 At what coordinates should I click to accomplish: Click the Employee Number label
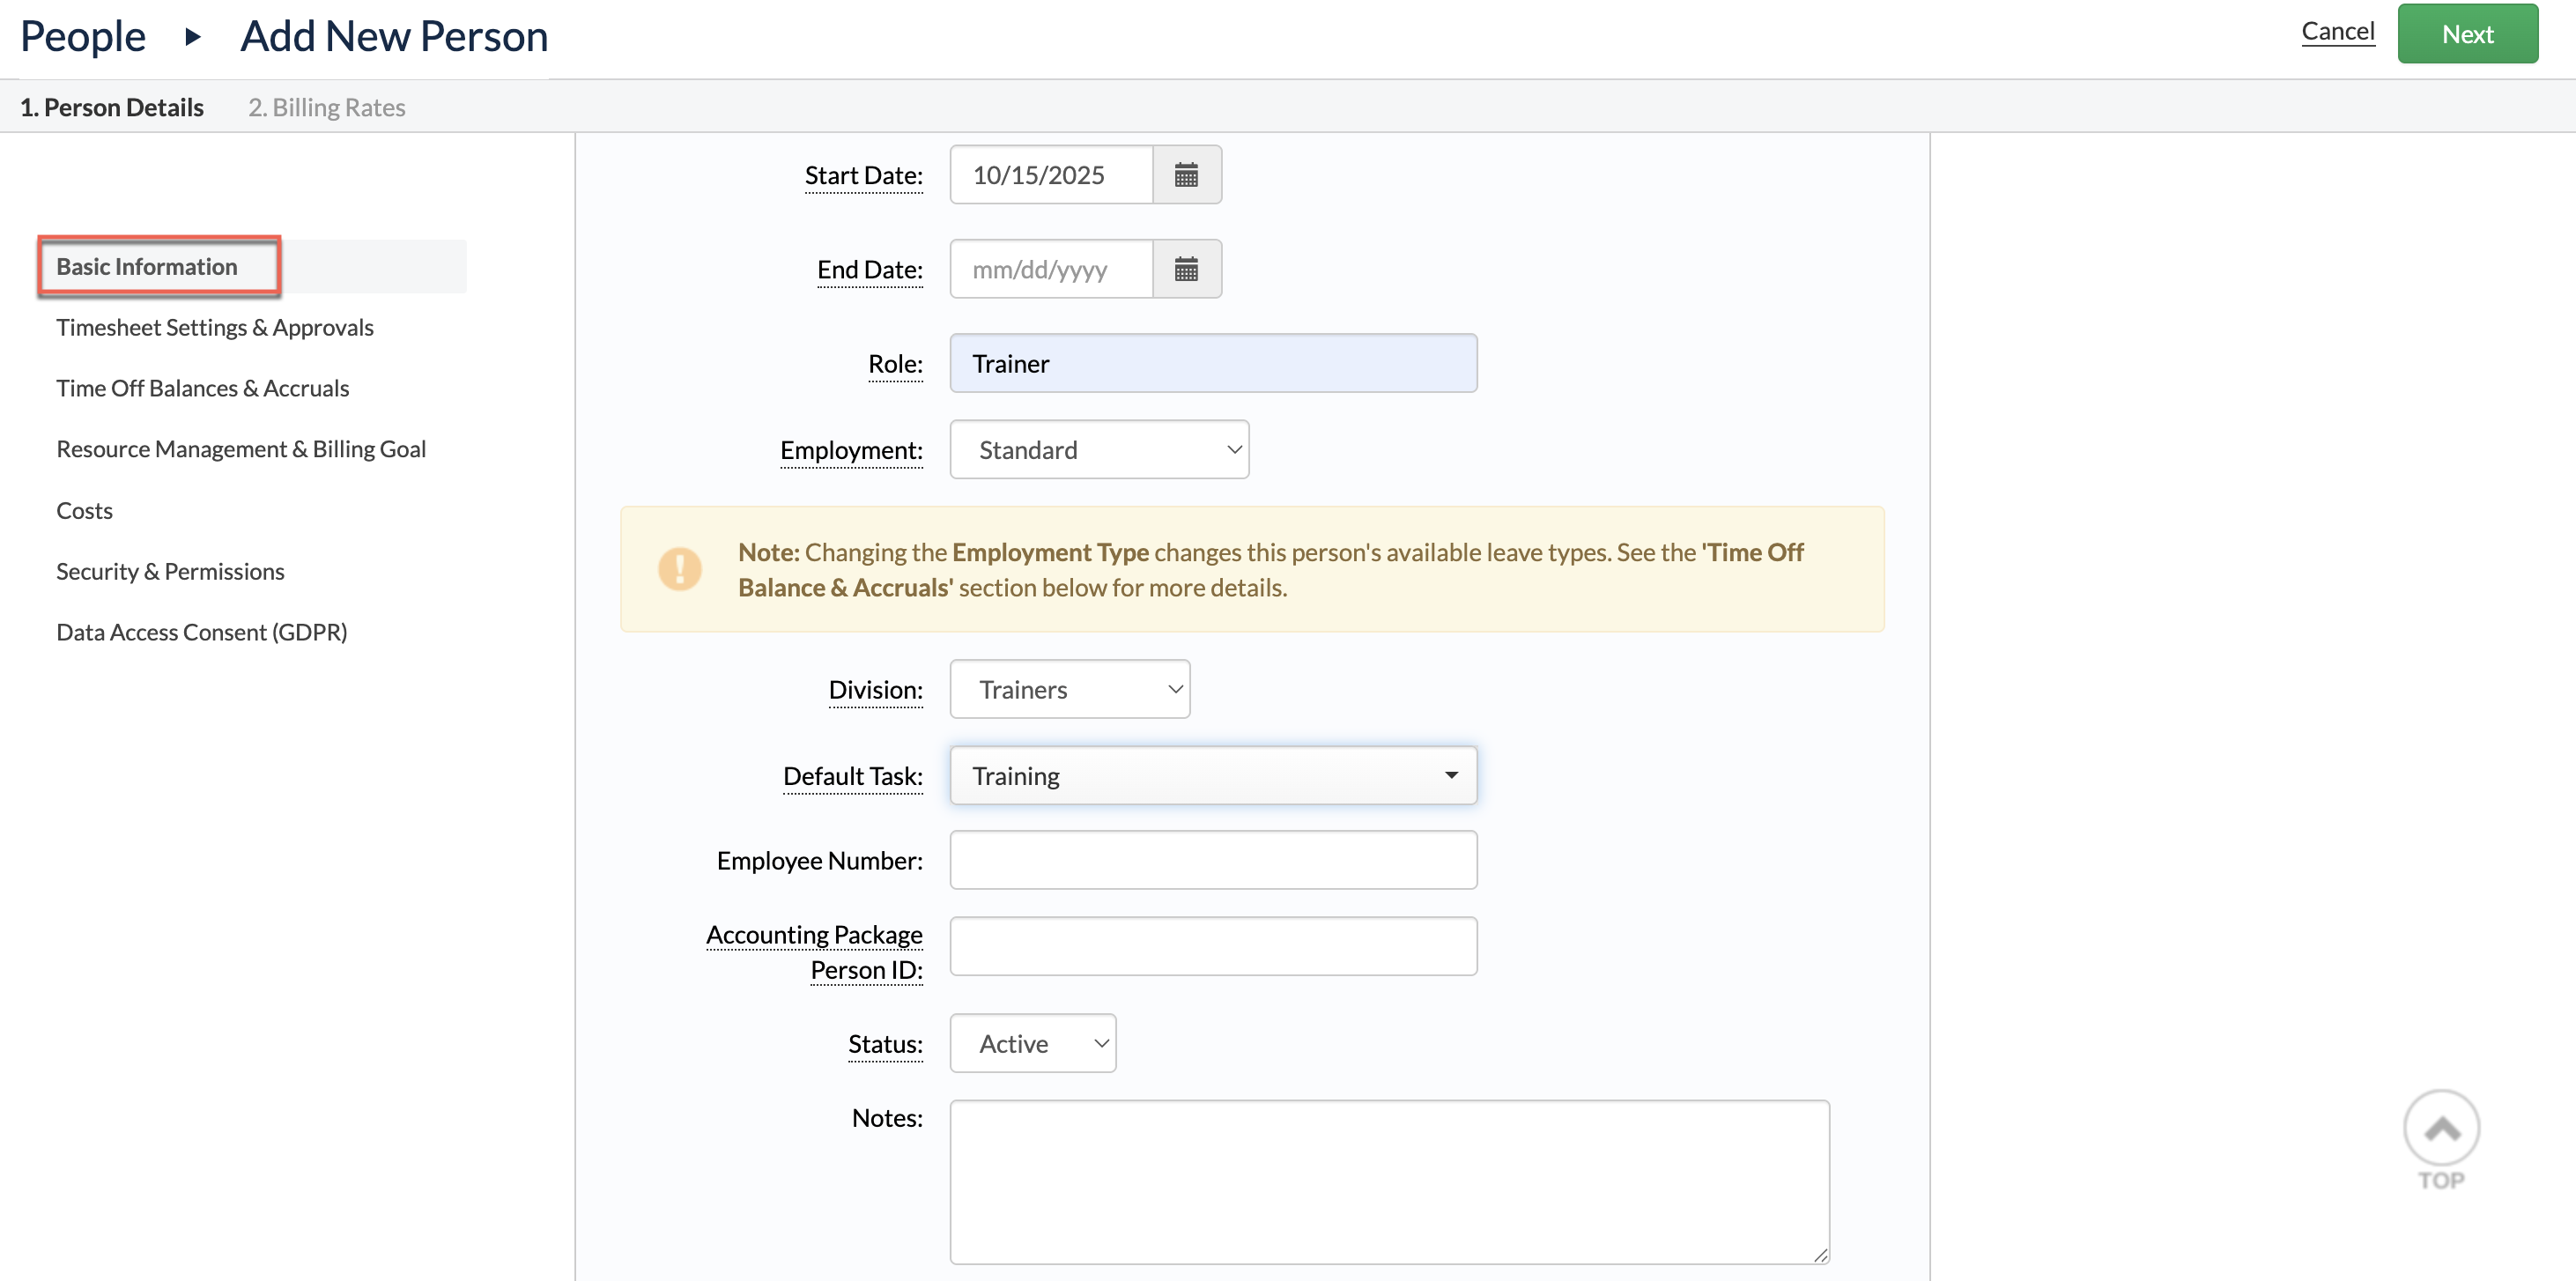(x=819, y=860)
